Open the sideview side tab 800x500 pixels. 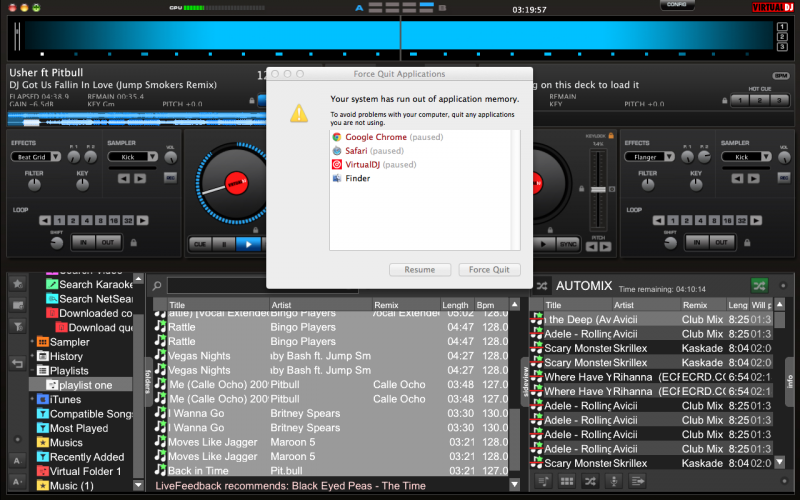pos(524,382)
